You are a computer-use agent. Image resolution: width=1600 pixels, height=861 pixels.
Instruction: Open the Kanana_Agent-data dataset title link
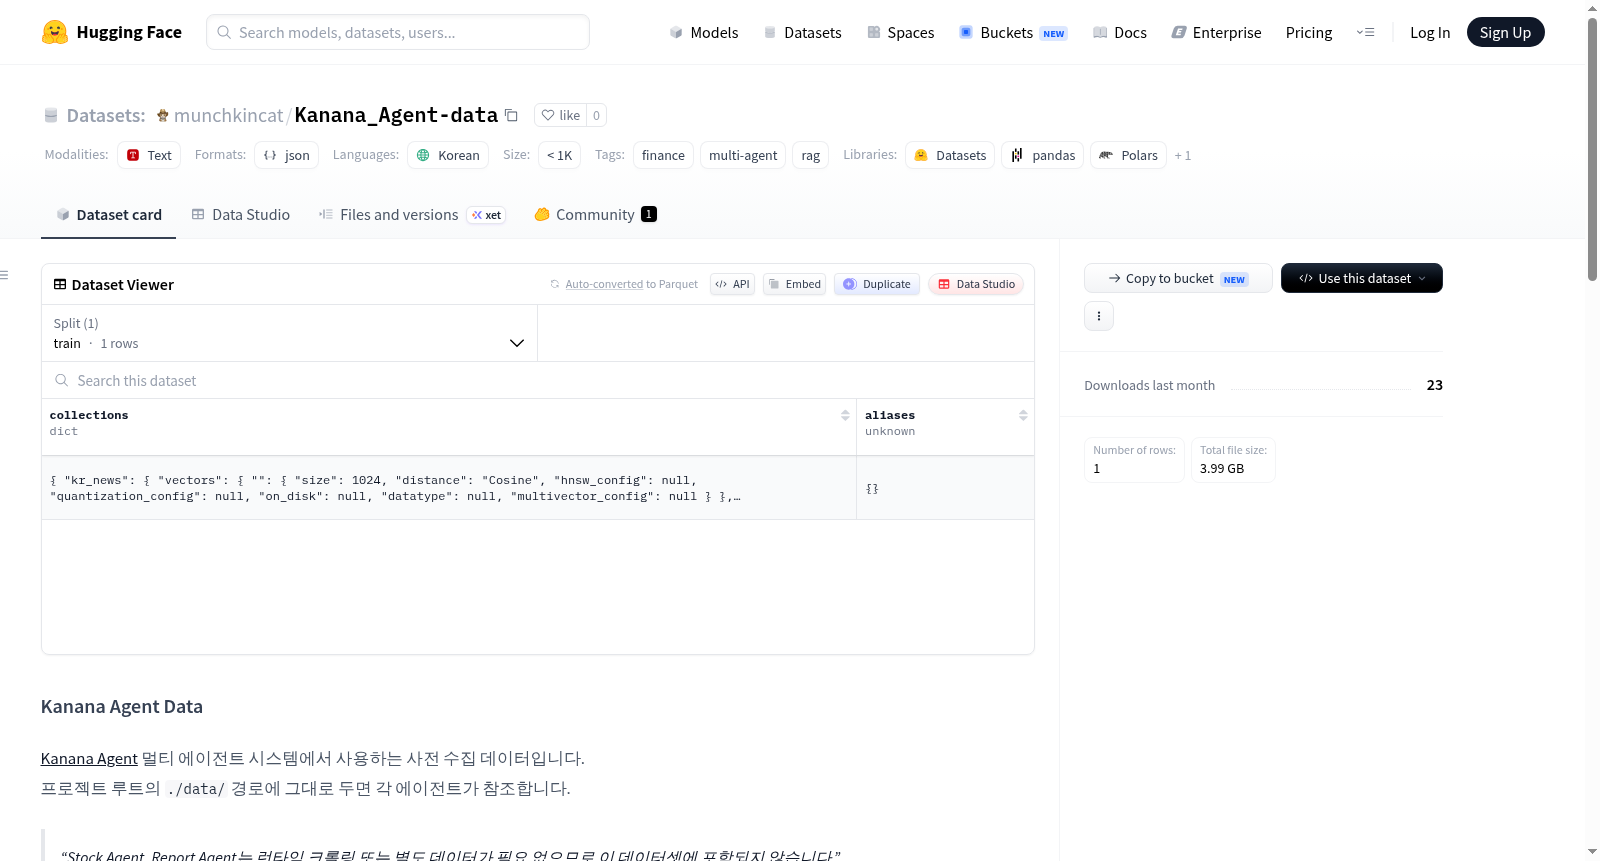(396, 115)
